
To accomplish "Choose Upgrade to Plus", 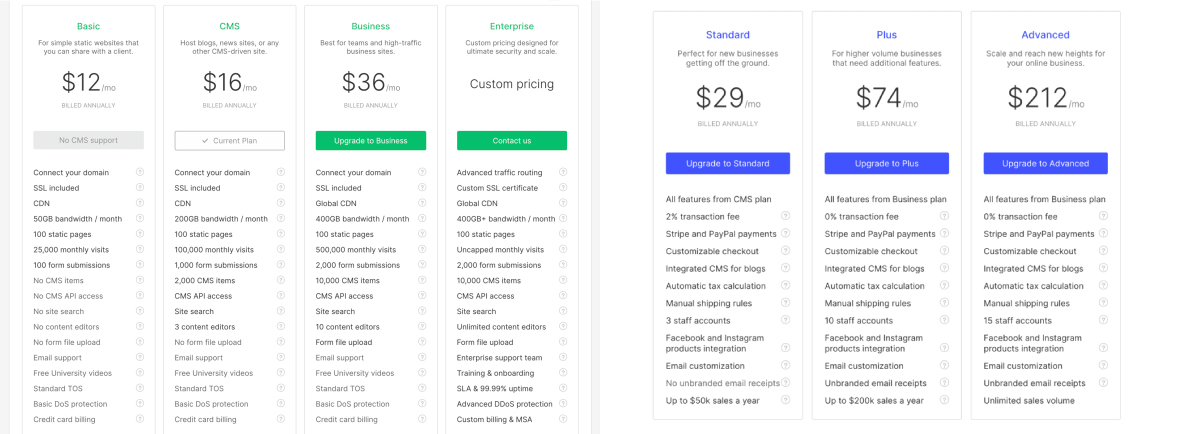I will (887, 163).
